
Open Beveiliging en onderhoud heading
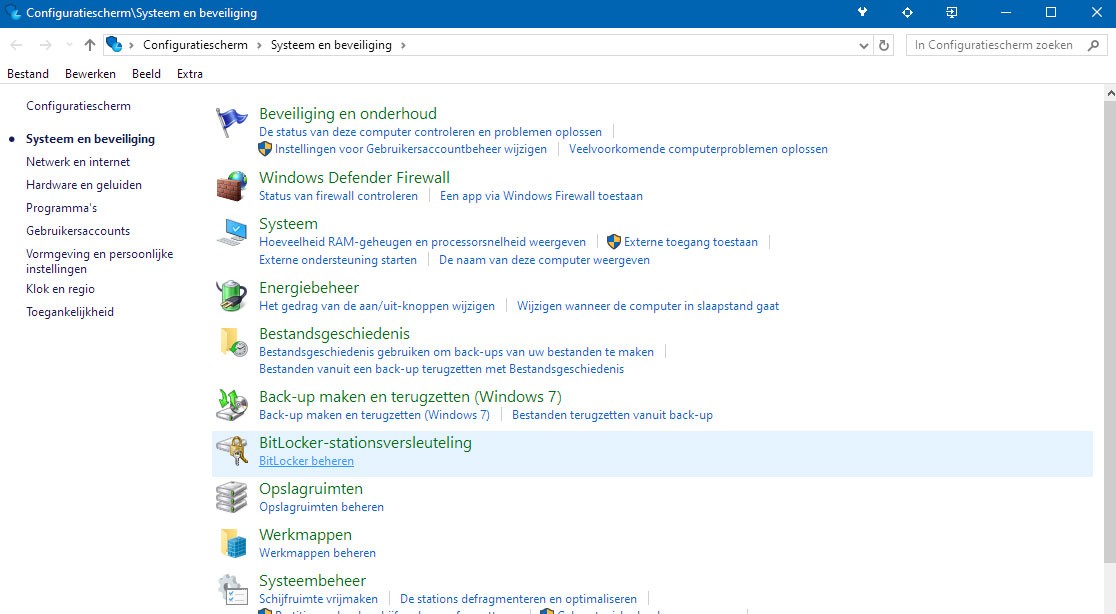click(x=348, y=114)
